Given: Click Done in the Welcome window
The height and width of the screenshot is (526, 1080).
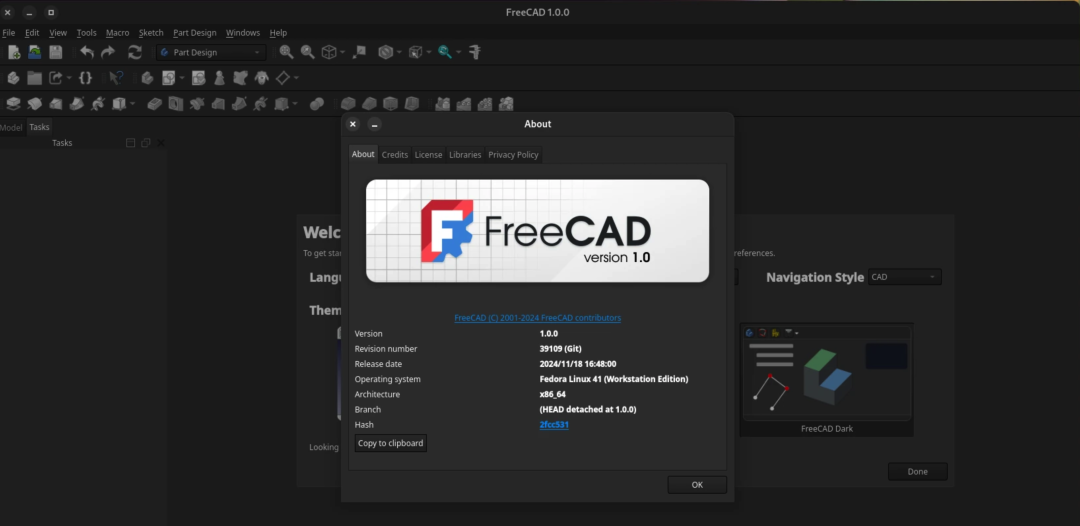Looking at the screenshot, I should [917, 472].
